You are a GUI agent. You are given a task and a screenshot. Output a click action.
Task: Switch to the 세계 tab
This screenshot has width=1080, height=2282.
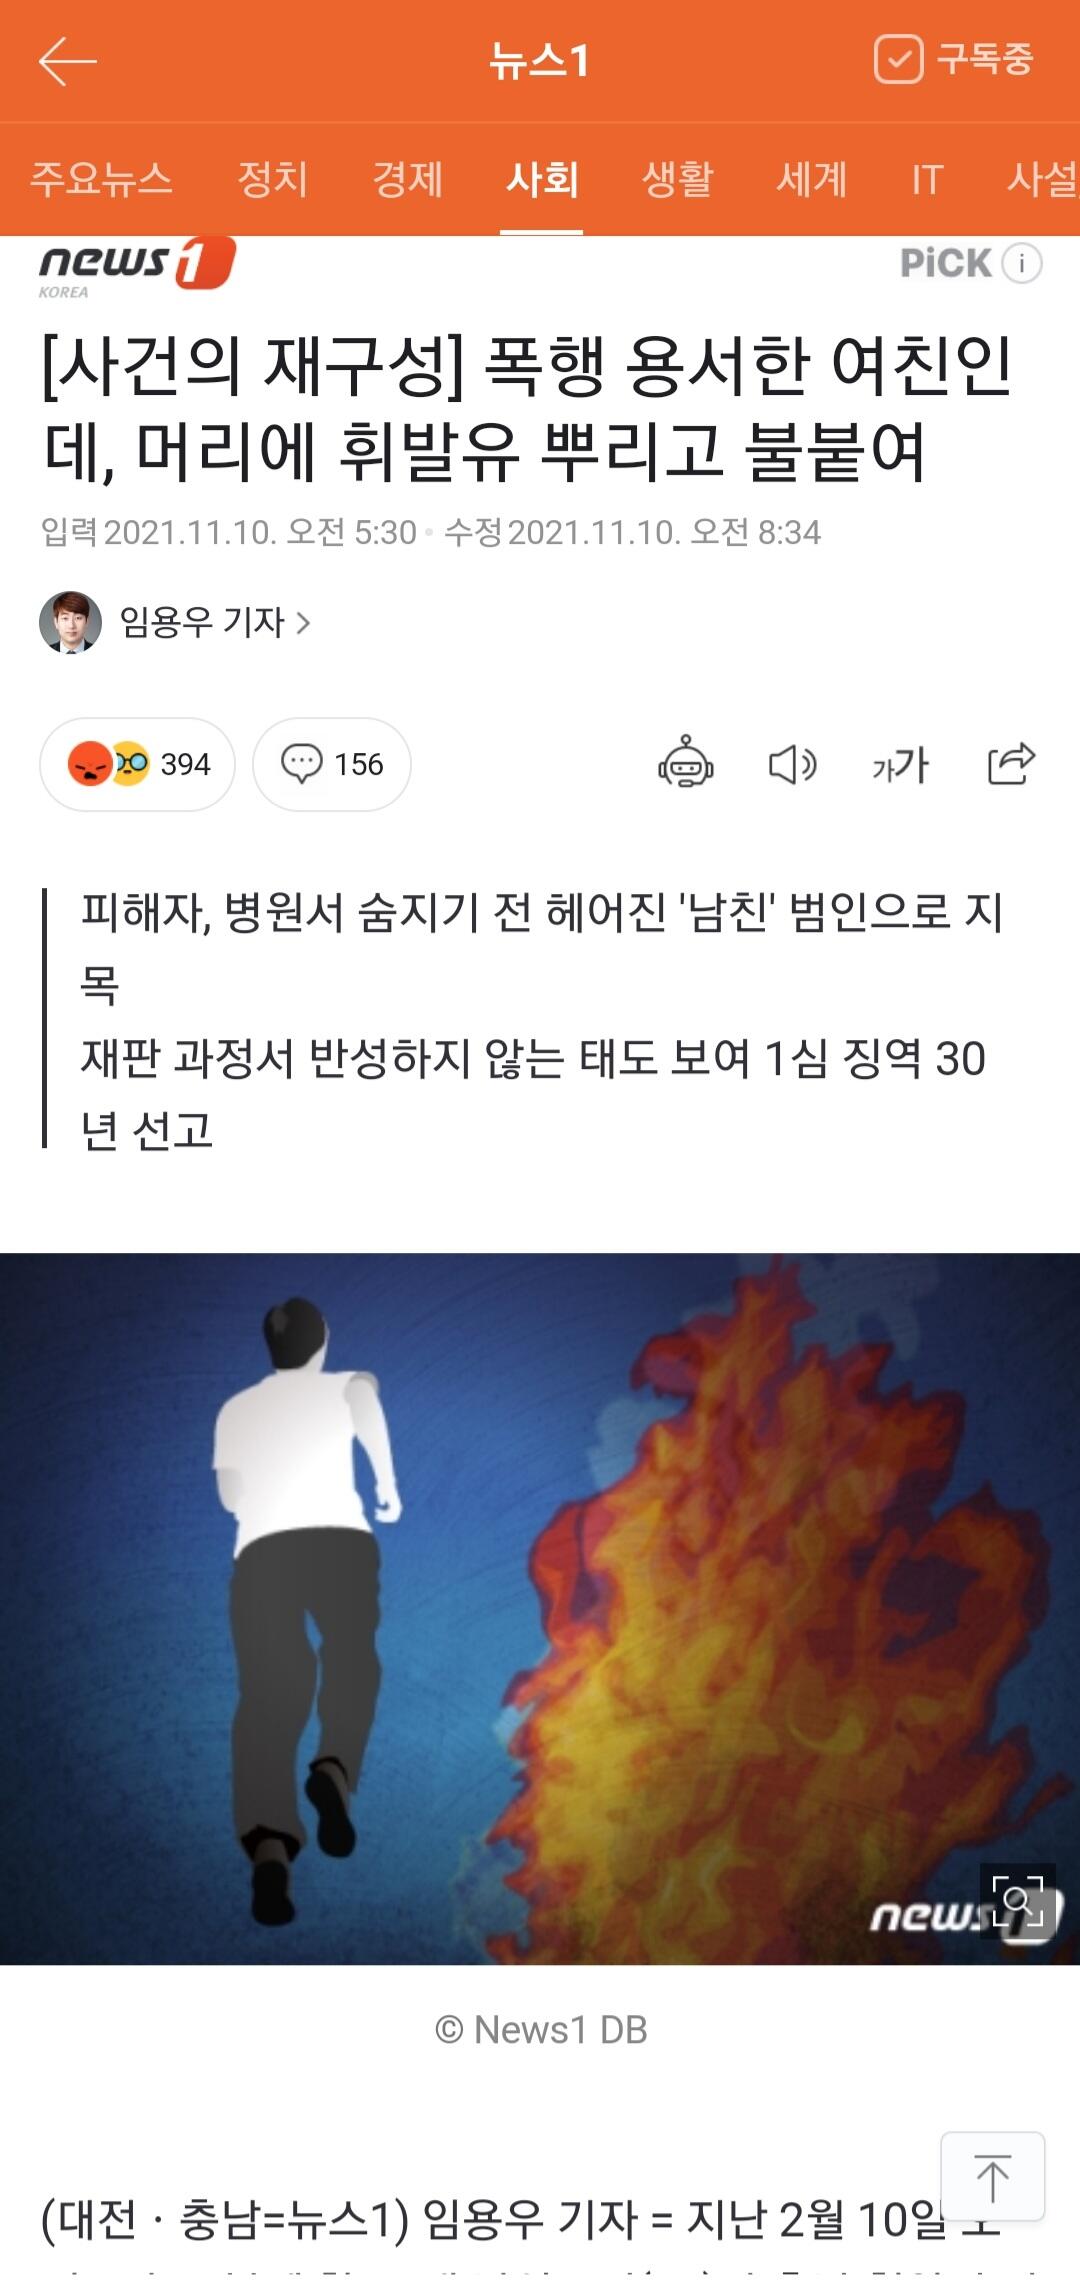[x=812, y=180]
